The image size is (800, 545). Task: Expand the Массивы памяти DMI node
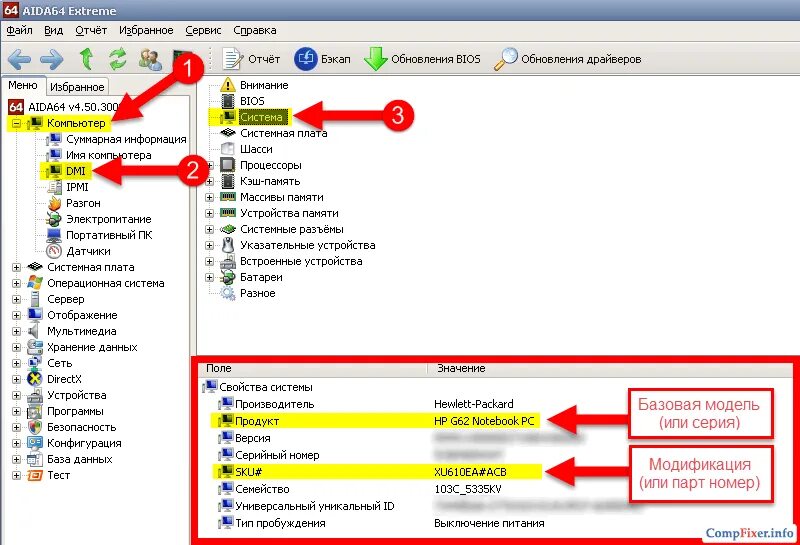tap(209, 197)
